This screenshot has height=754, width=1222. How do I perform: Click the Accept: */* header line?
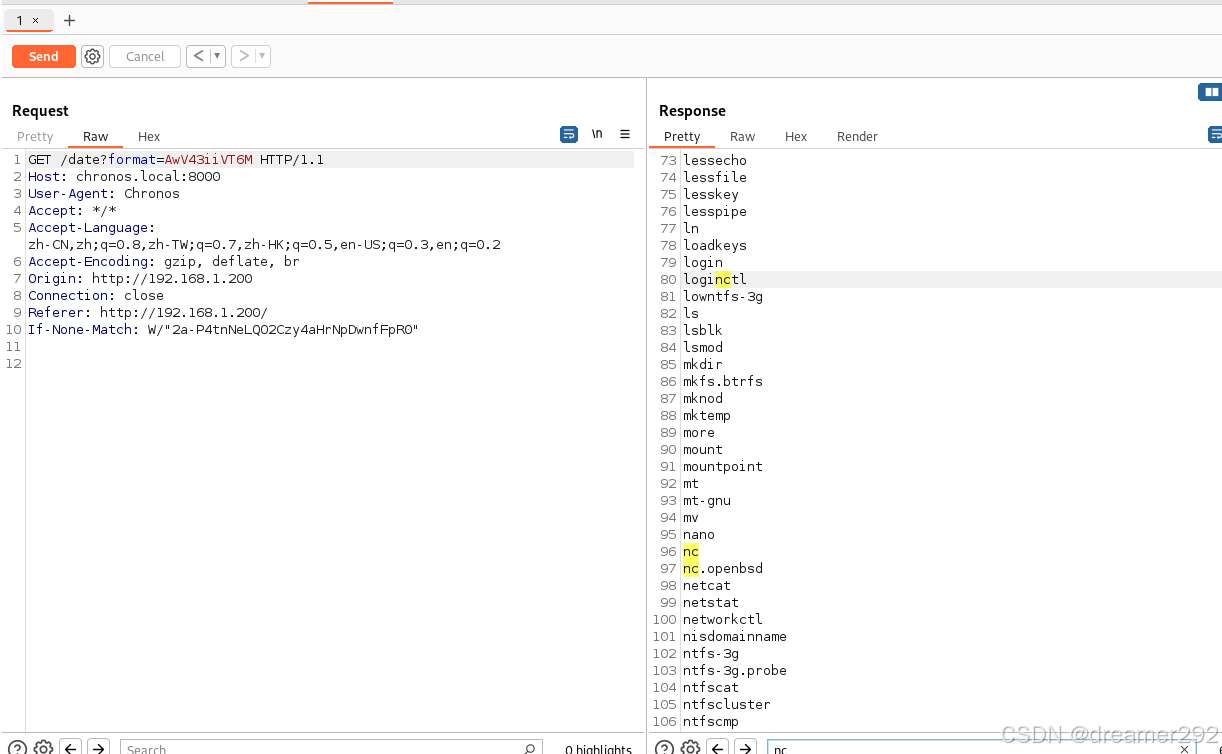click(x=72, y=211)
